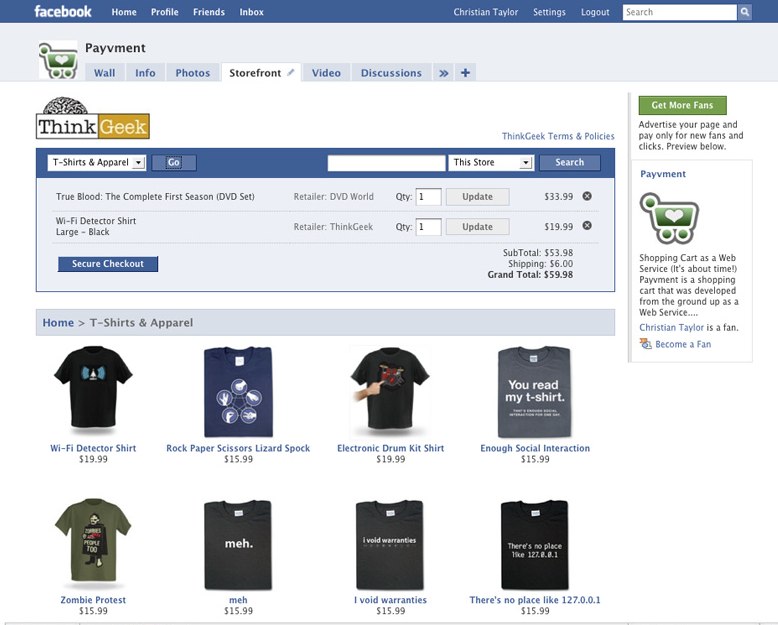Open Settings in the header
The image size is (778, 625).
(x=549, y=12)
